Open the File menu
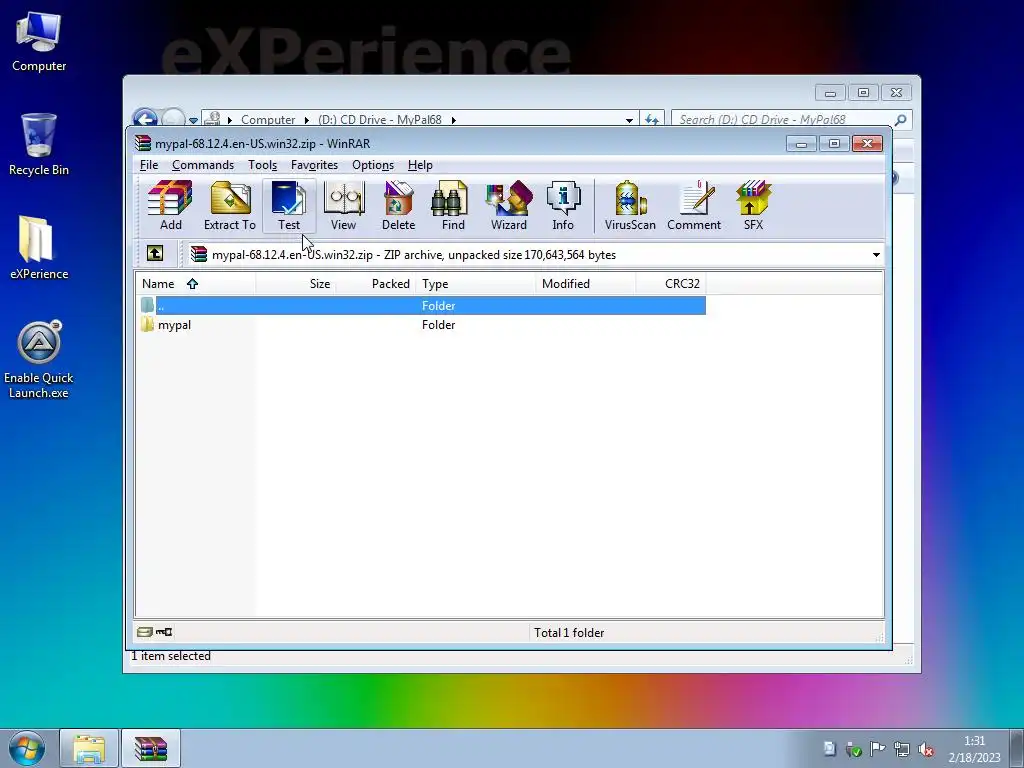The image size is (1024, 768). click(149, 165)
